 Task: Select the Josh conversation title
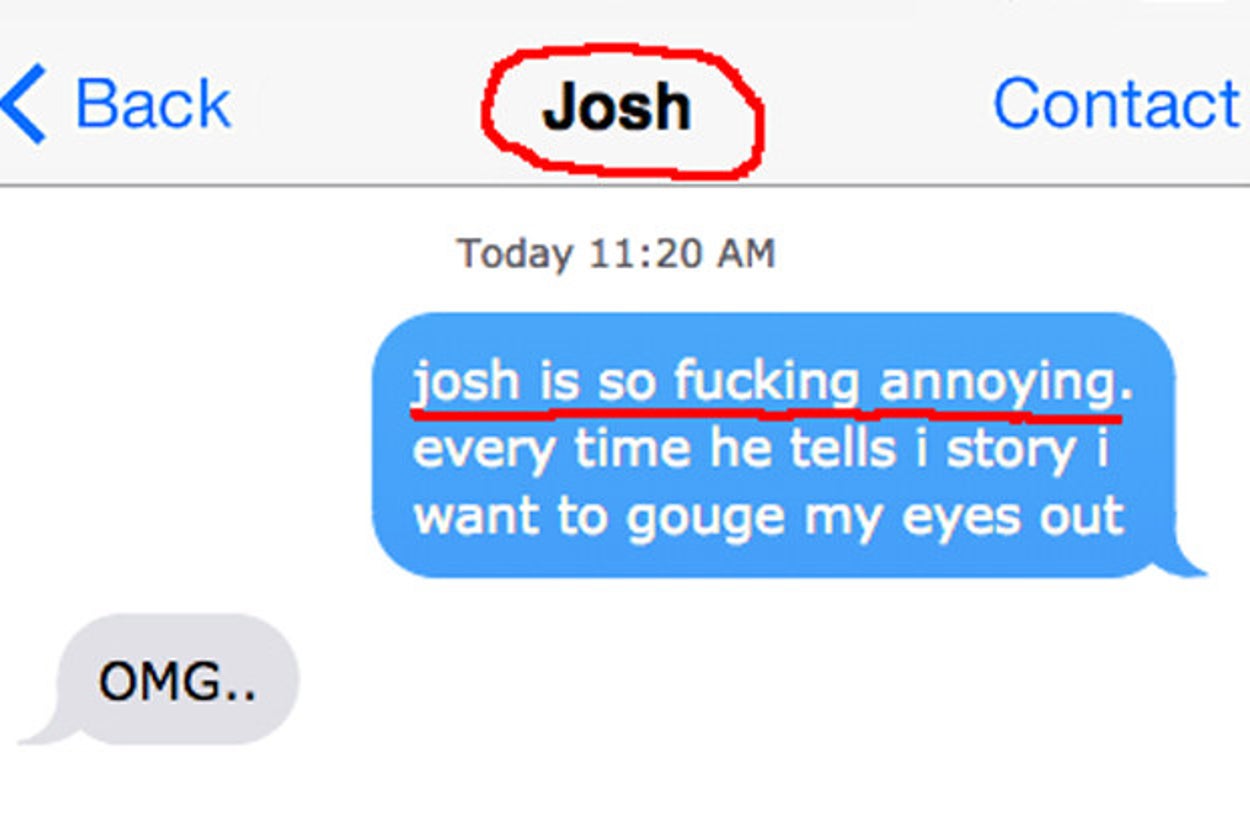click(x=617, y=107)
